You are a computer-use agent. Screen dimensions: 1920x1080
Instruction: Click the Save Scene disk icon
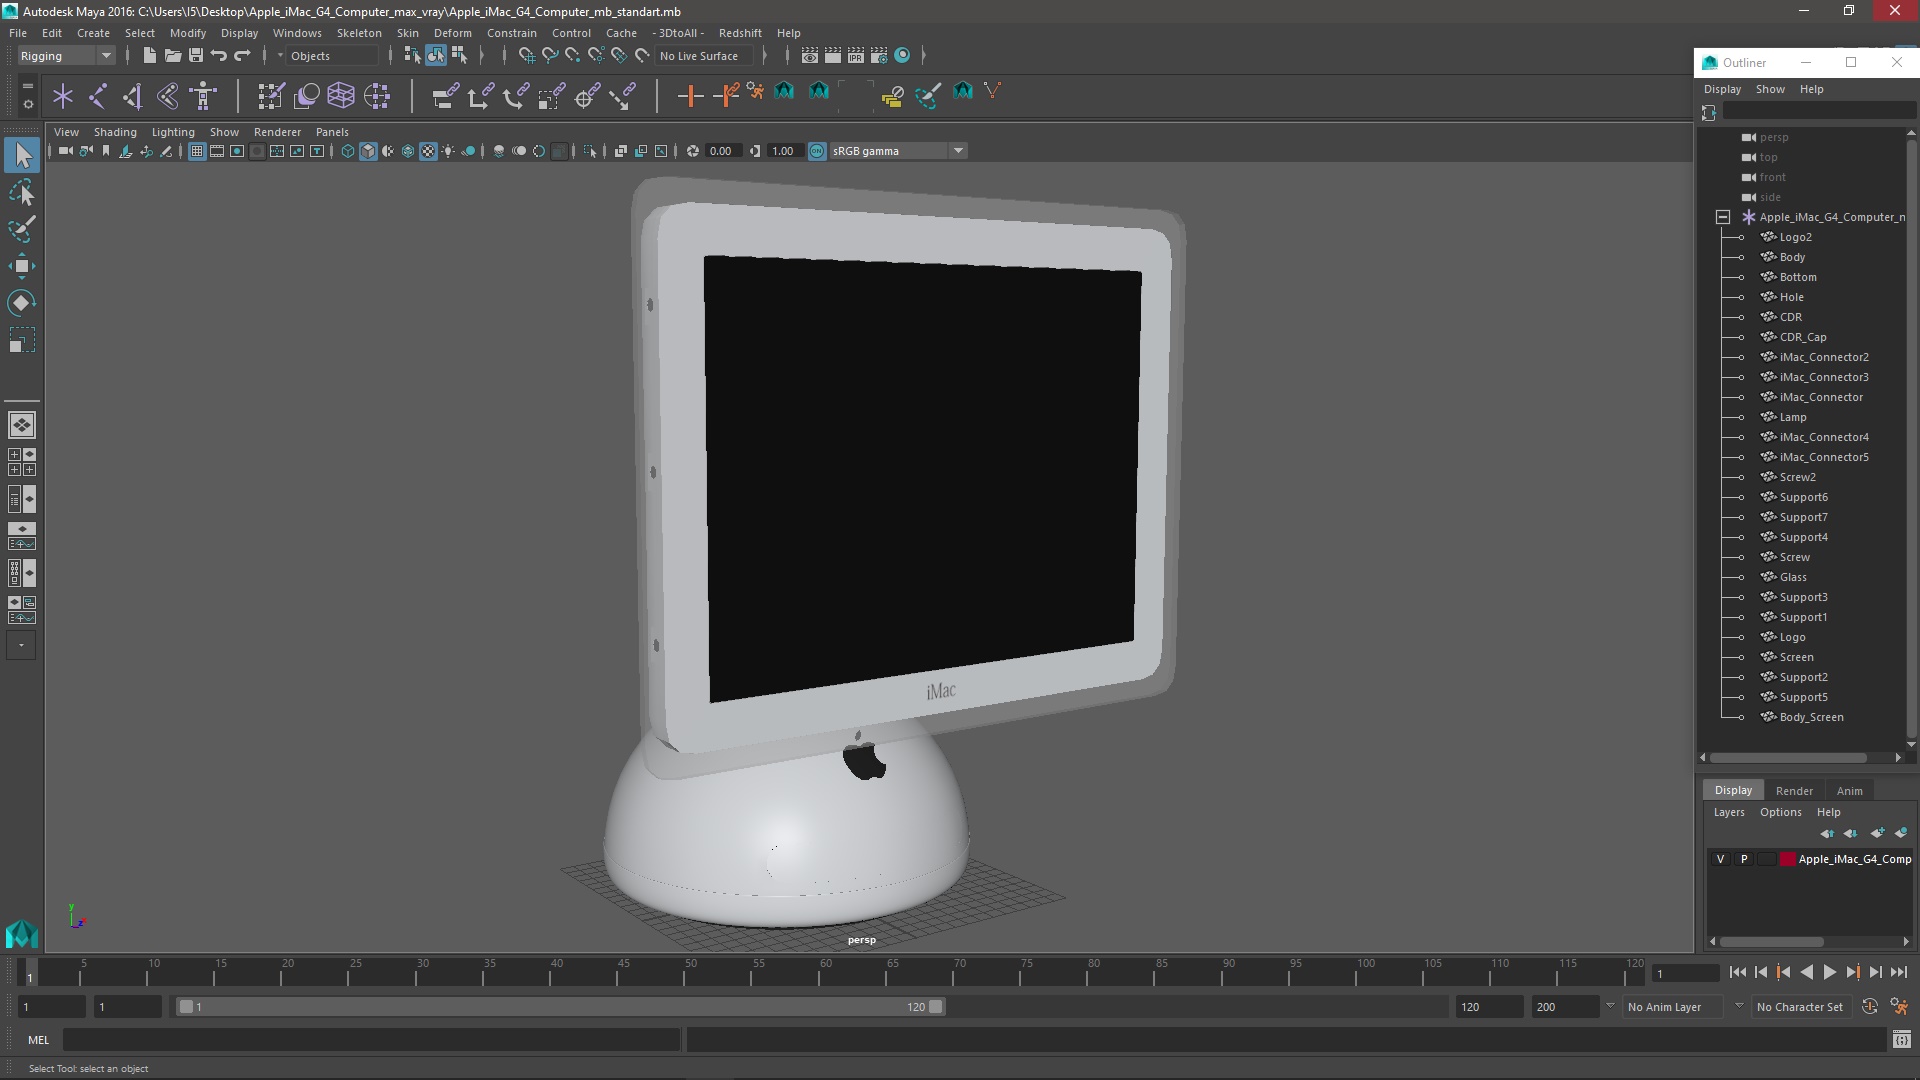[195, 56]
